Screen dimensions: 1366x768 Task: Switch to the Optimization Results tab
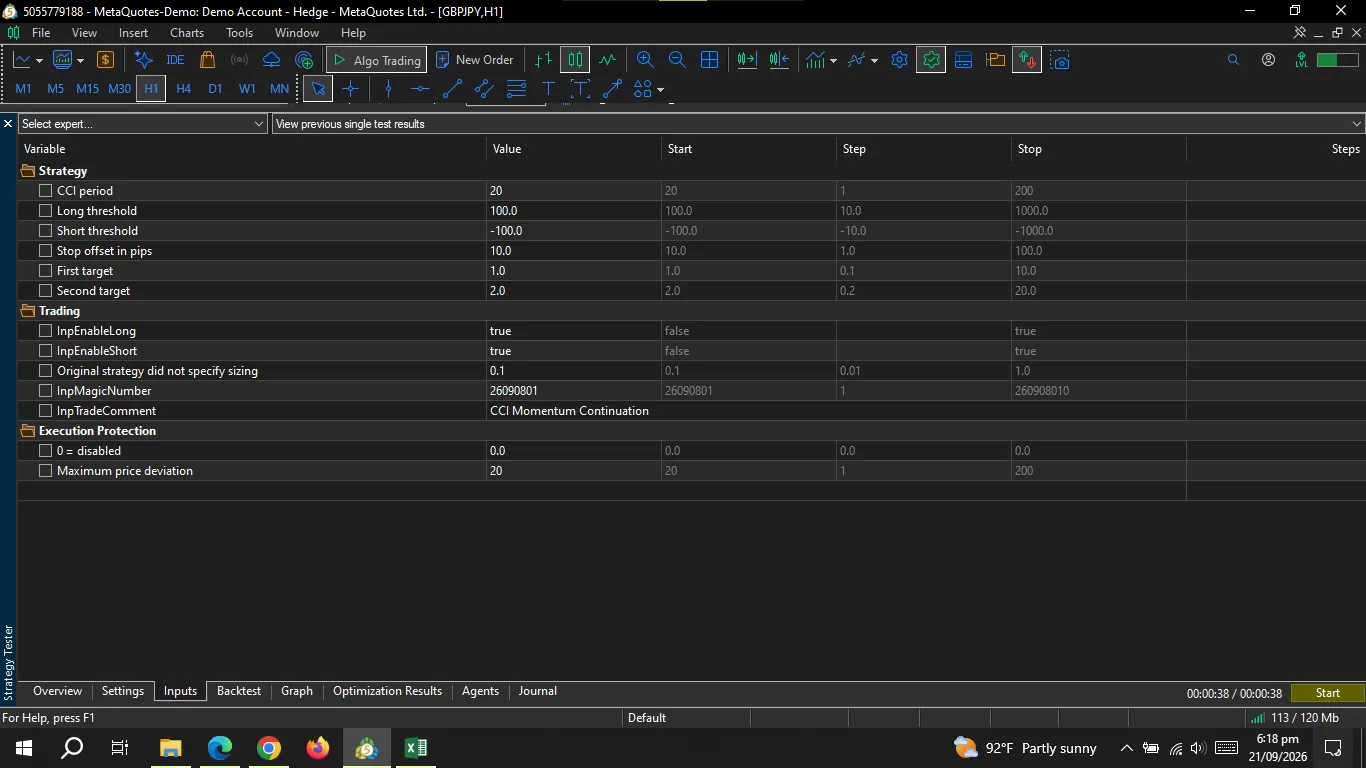(387, 691)
